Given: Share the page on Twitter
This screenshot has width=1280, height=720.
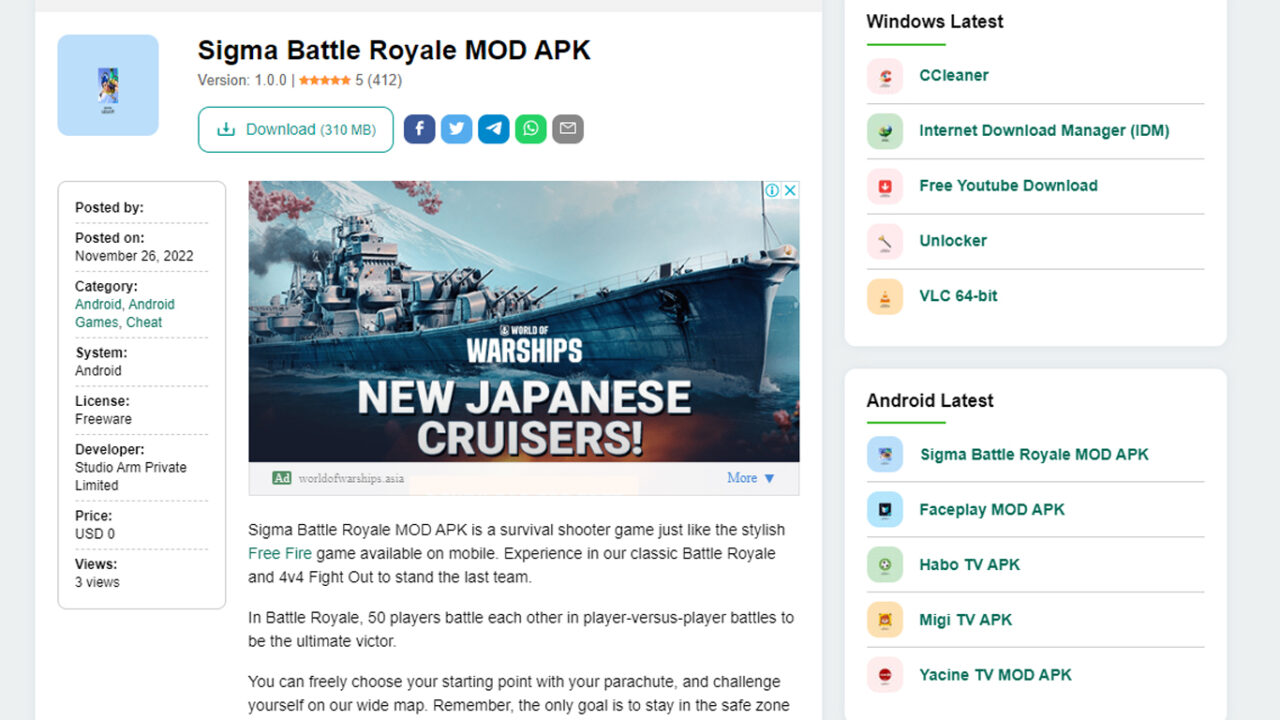Looking at the screenshot, I should (x=456, y=128).
